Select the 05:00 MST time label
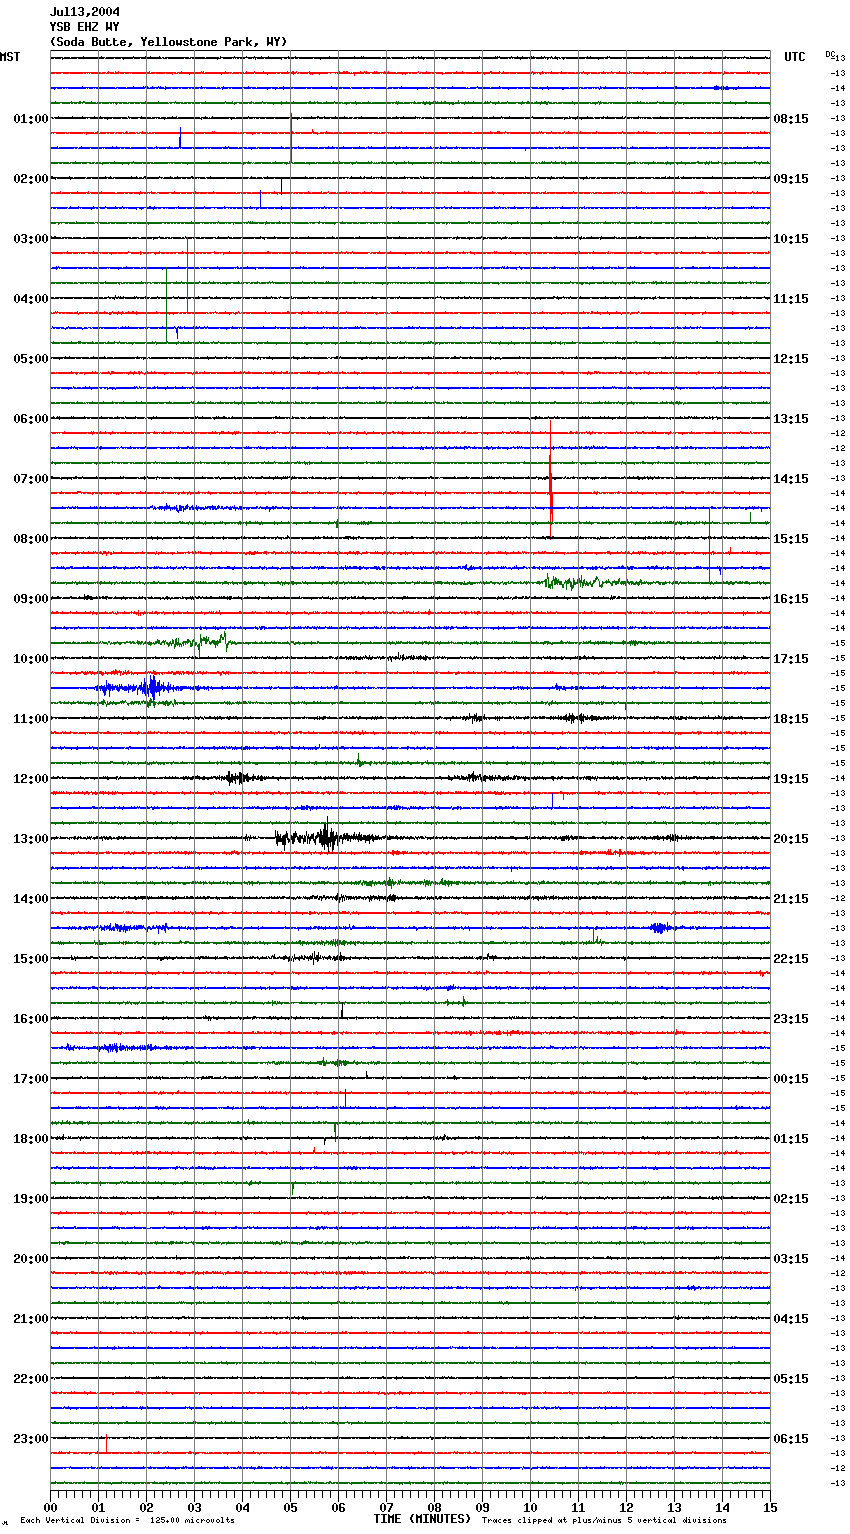850x1534 pixels. pos(31,359)
